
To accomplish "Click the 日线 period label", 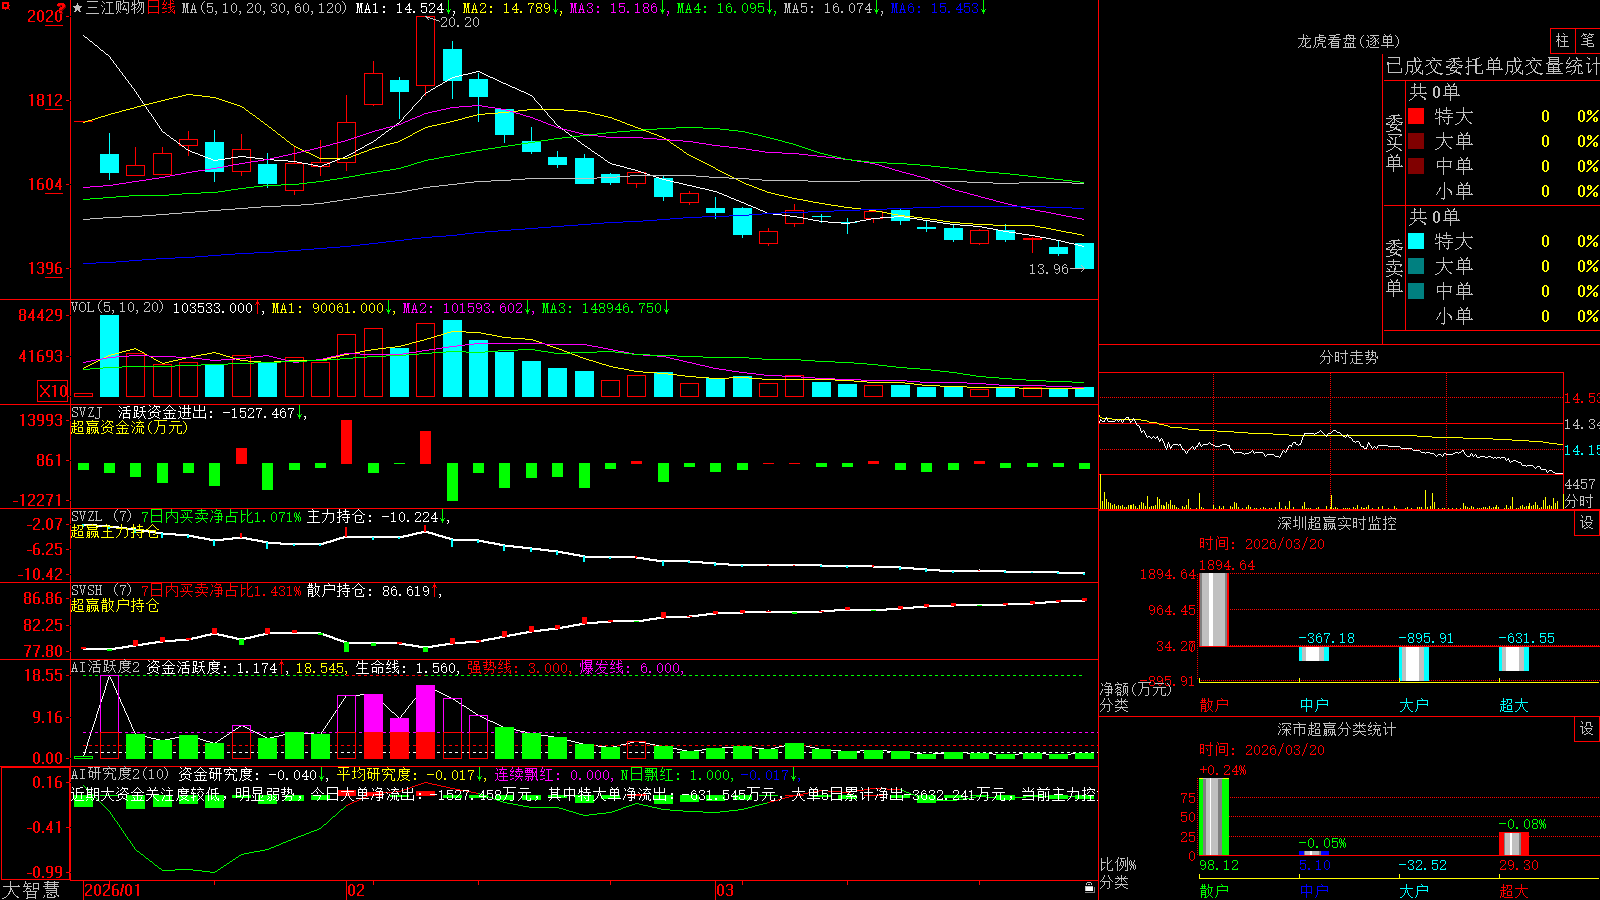I will [x=161, y=8].
